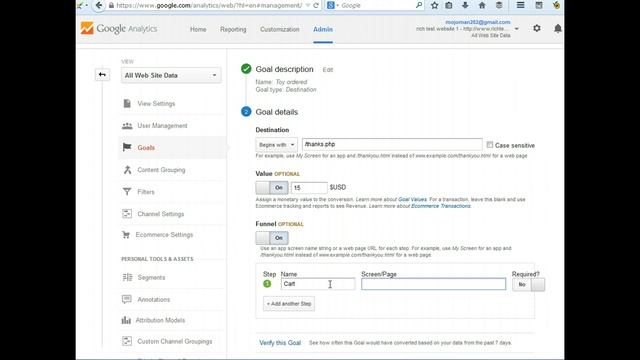Go to the Home tab
This screenshot has height=360, width=640.
click(198, 29)
